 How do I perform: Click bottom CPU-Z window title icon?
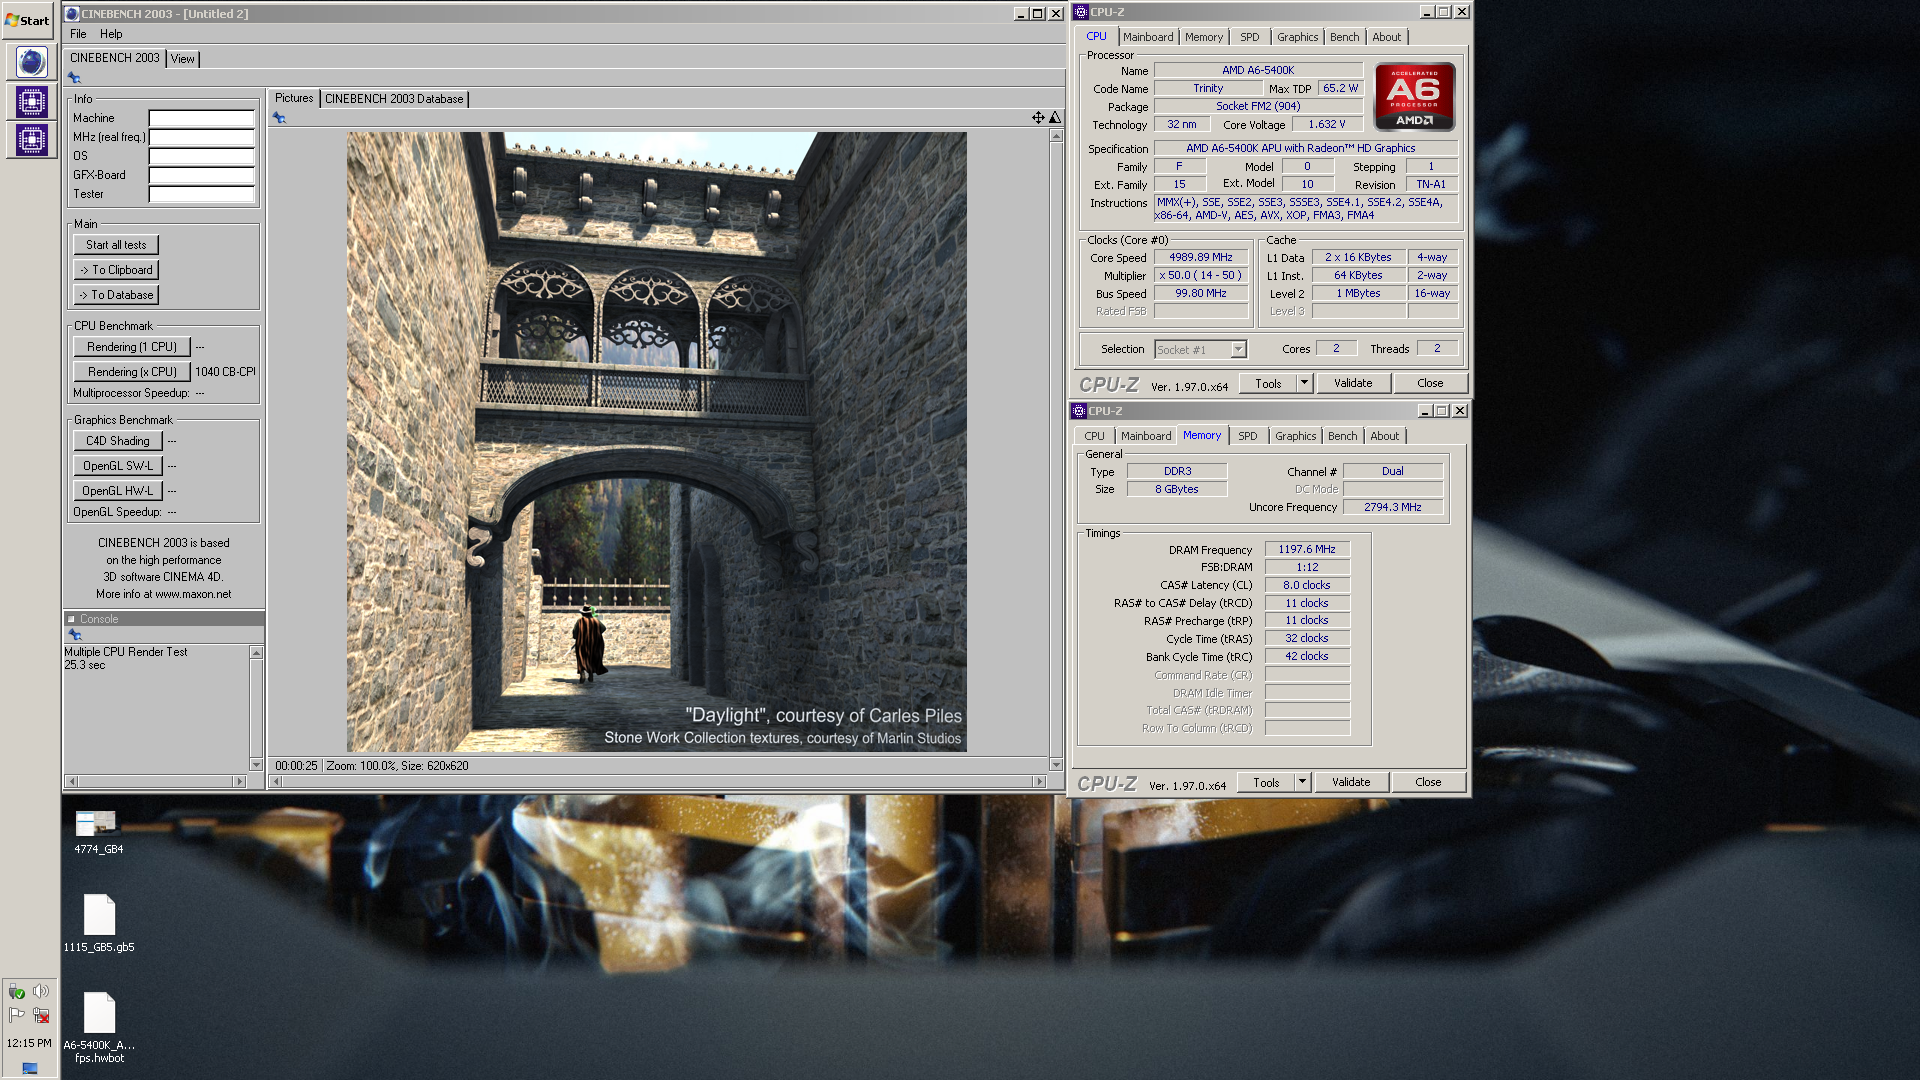[1079, 411]
